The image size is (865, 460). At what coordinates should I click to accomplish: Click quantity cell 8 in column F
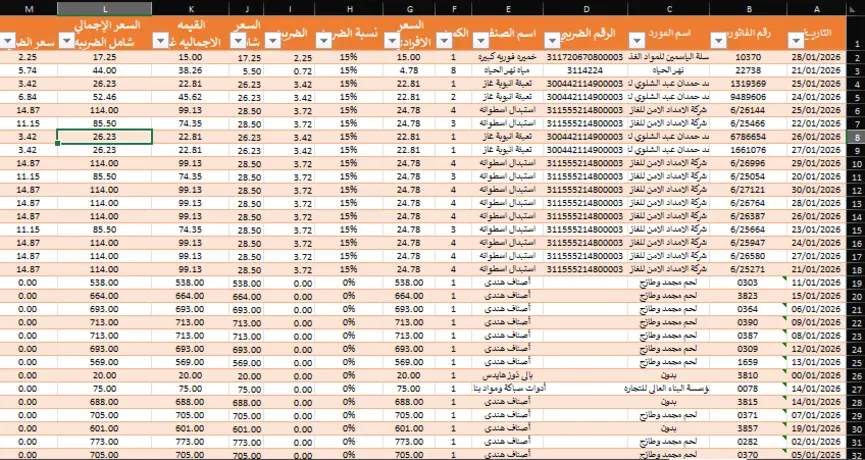pyautogui.click(x=453, y=71)
